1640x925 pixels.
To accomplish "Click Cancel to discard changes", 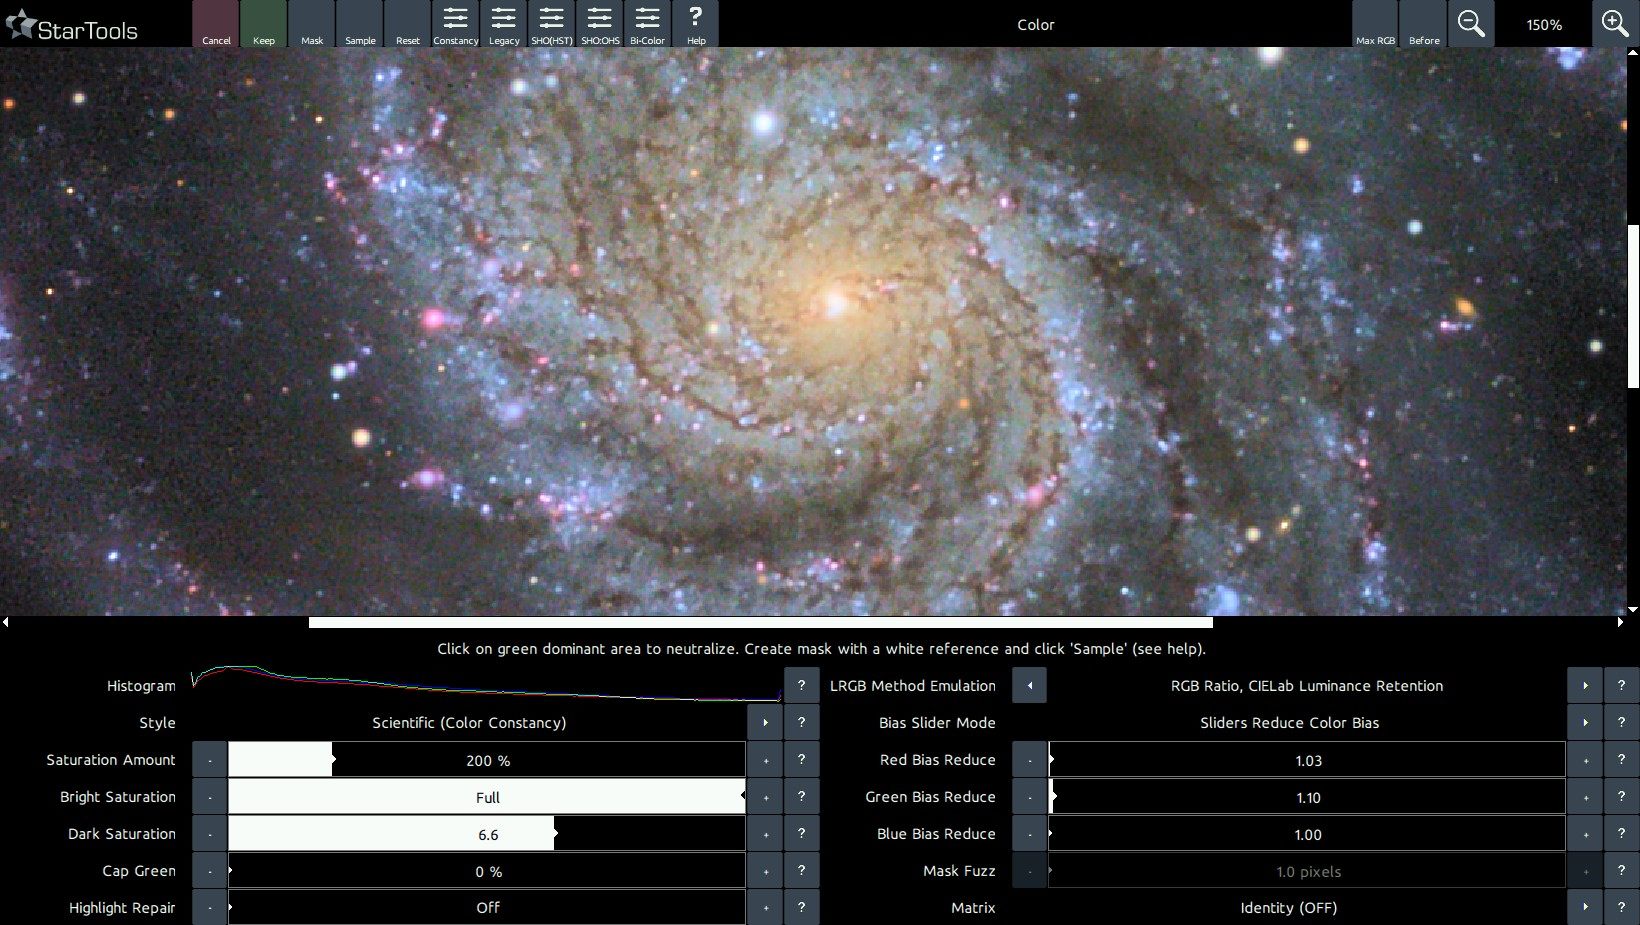I will pos(216,24).
